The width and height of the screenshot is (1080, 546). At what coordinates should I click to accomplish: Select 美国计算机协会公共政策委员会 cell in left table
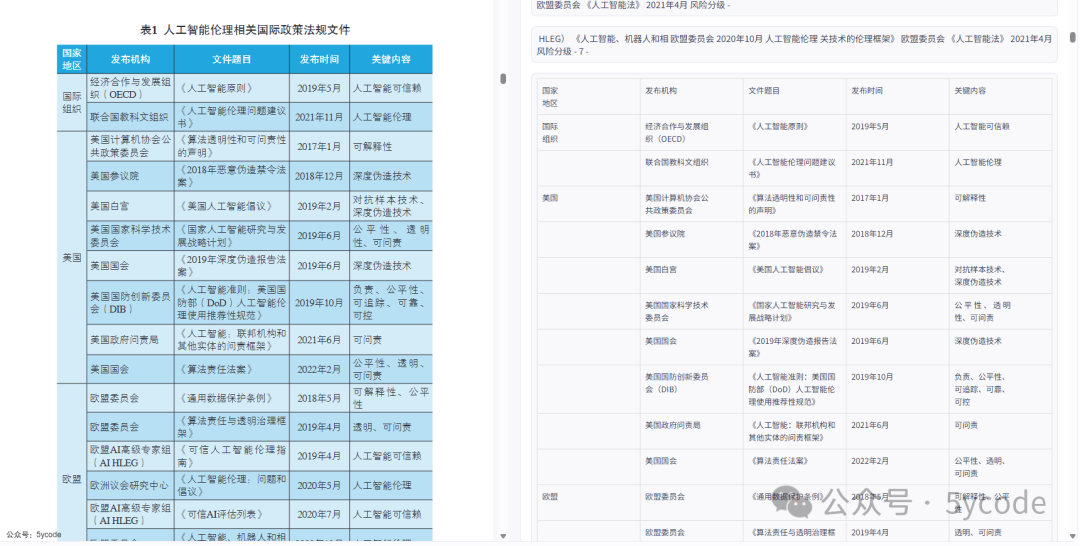click(x=130, y=146)
